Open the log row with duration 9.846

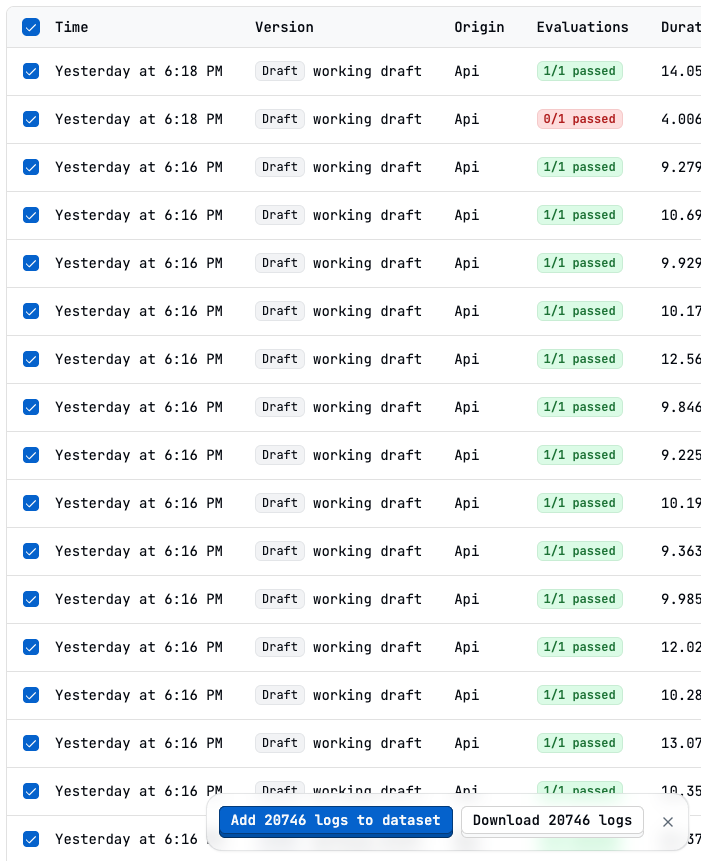pyautogui.click(x=354, y=407)
